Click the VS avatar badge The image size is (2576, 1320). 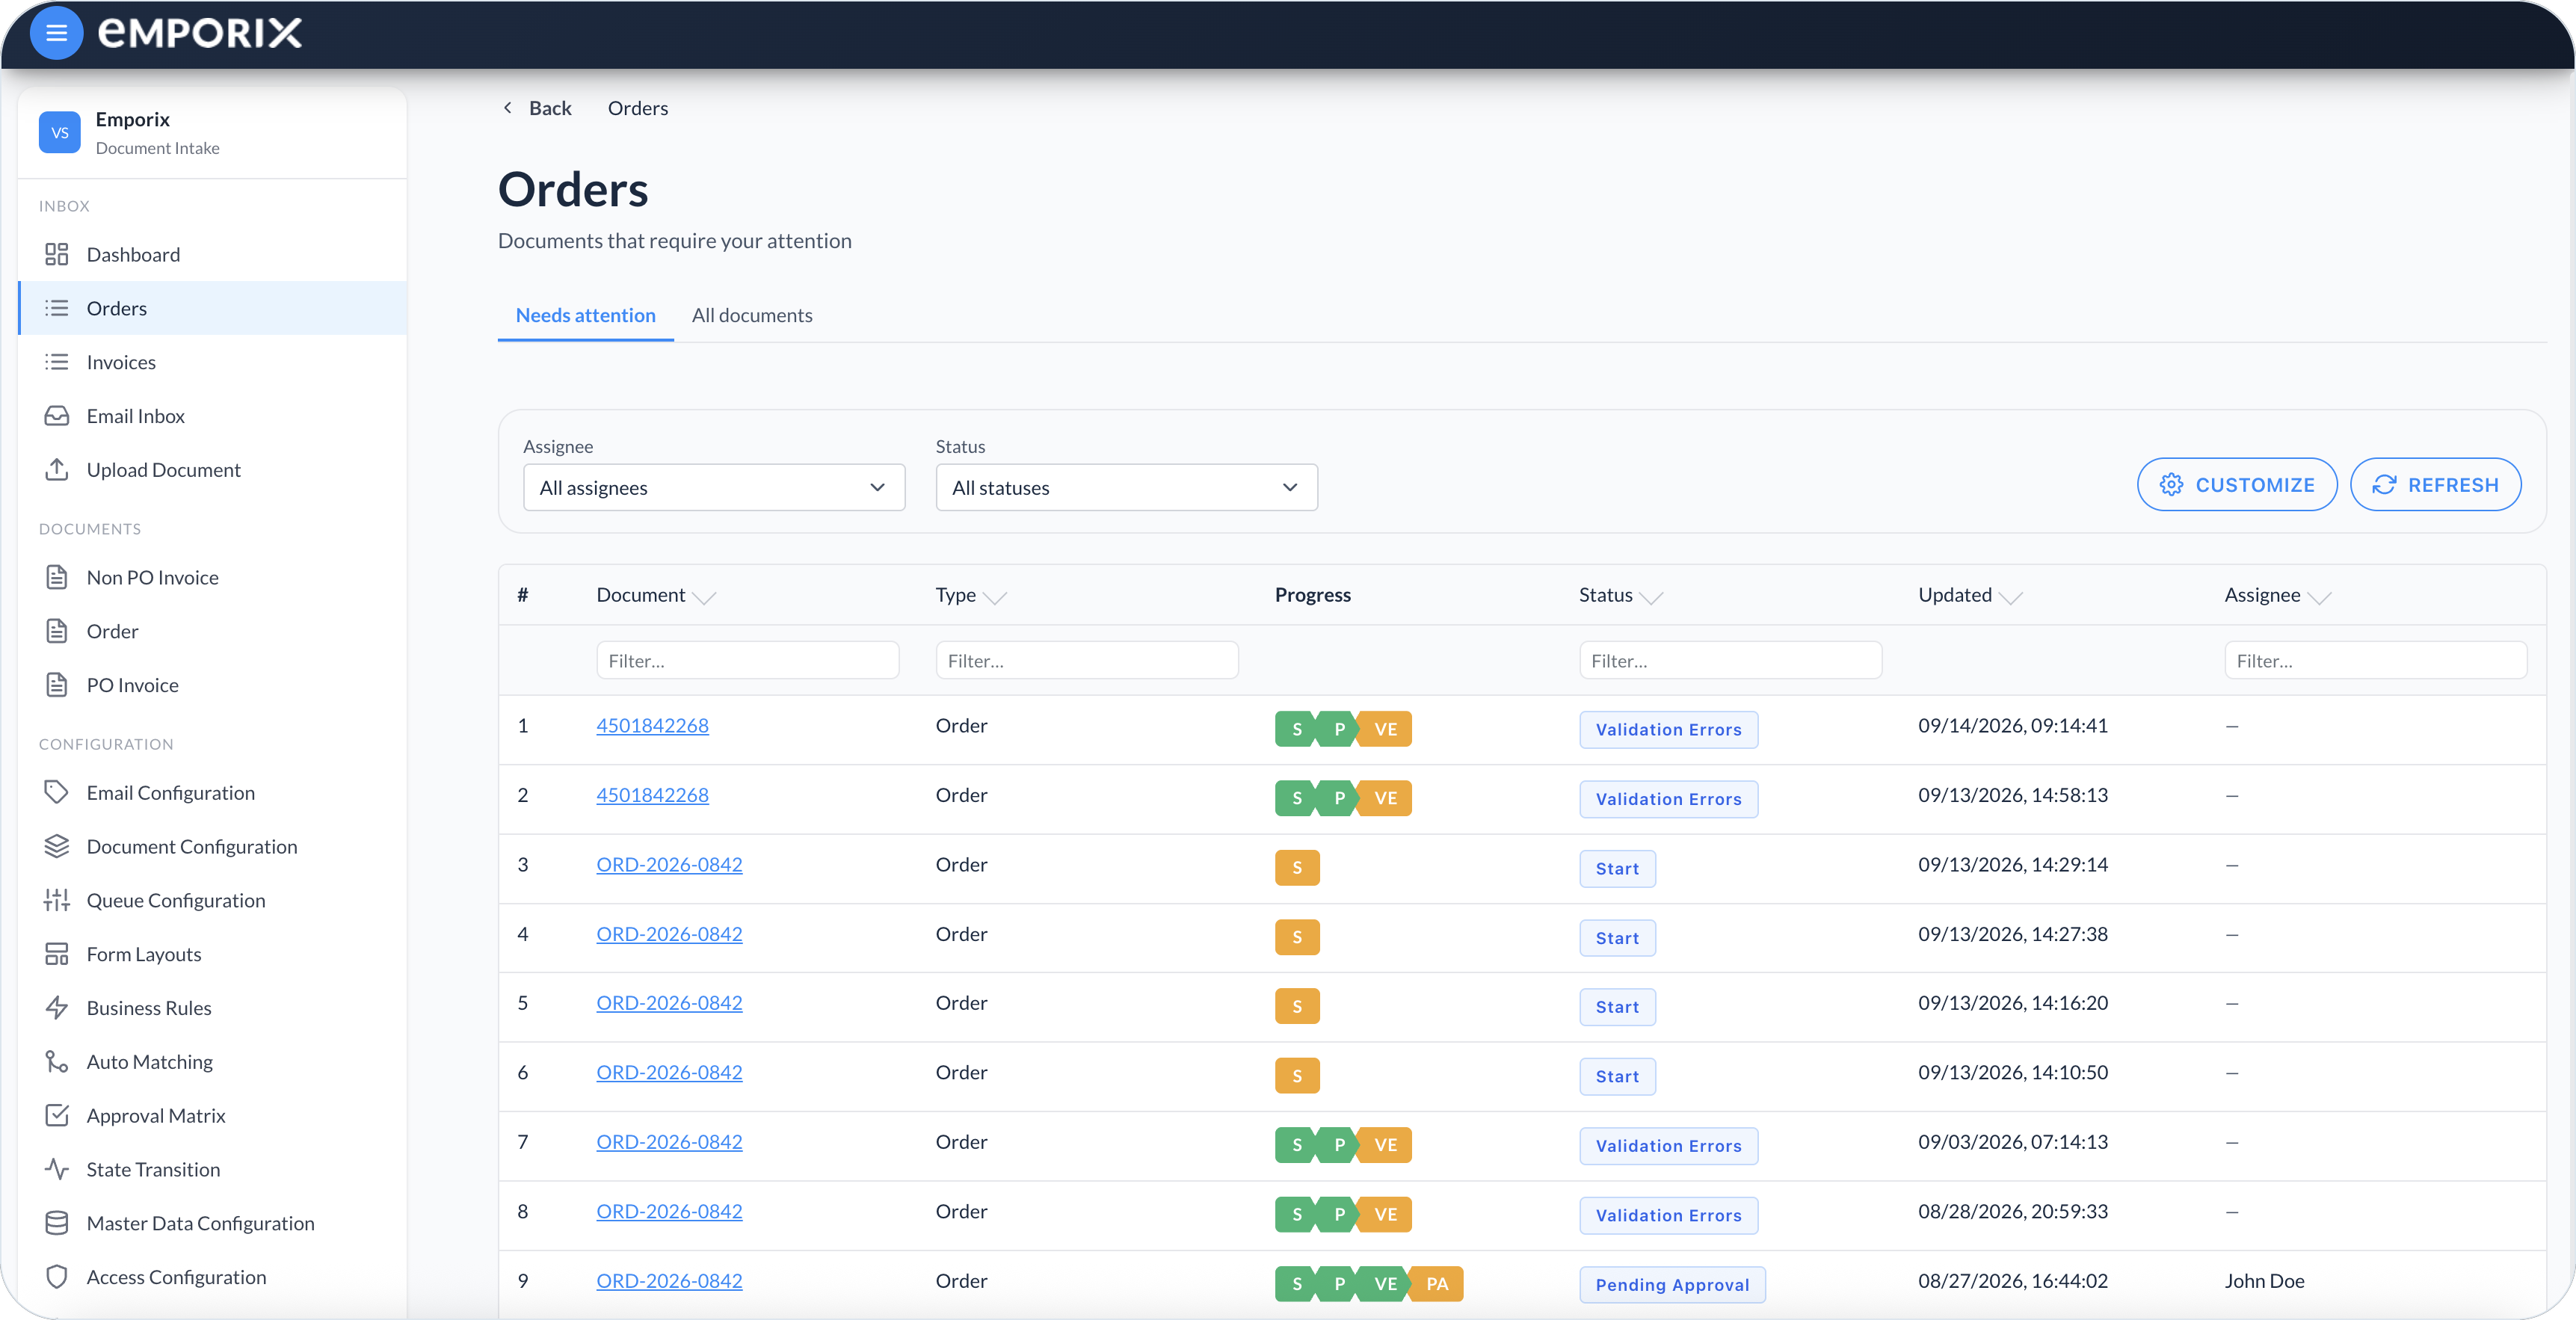point(60,132)
